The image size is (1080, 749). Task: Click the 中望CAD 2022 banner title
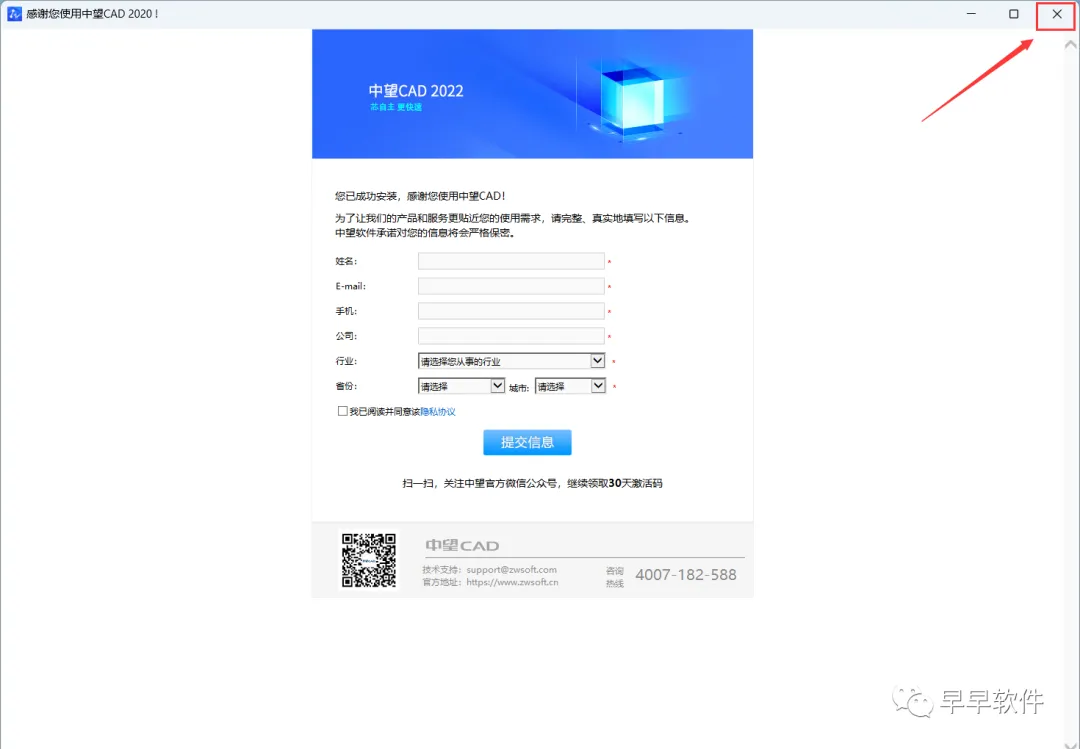coord(416,91)
